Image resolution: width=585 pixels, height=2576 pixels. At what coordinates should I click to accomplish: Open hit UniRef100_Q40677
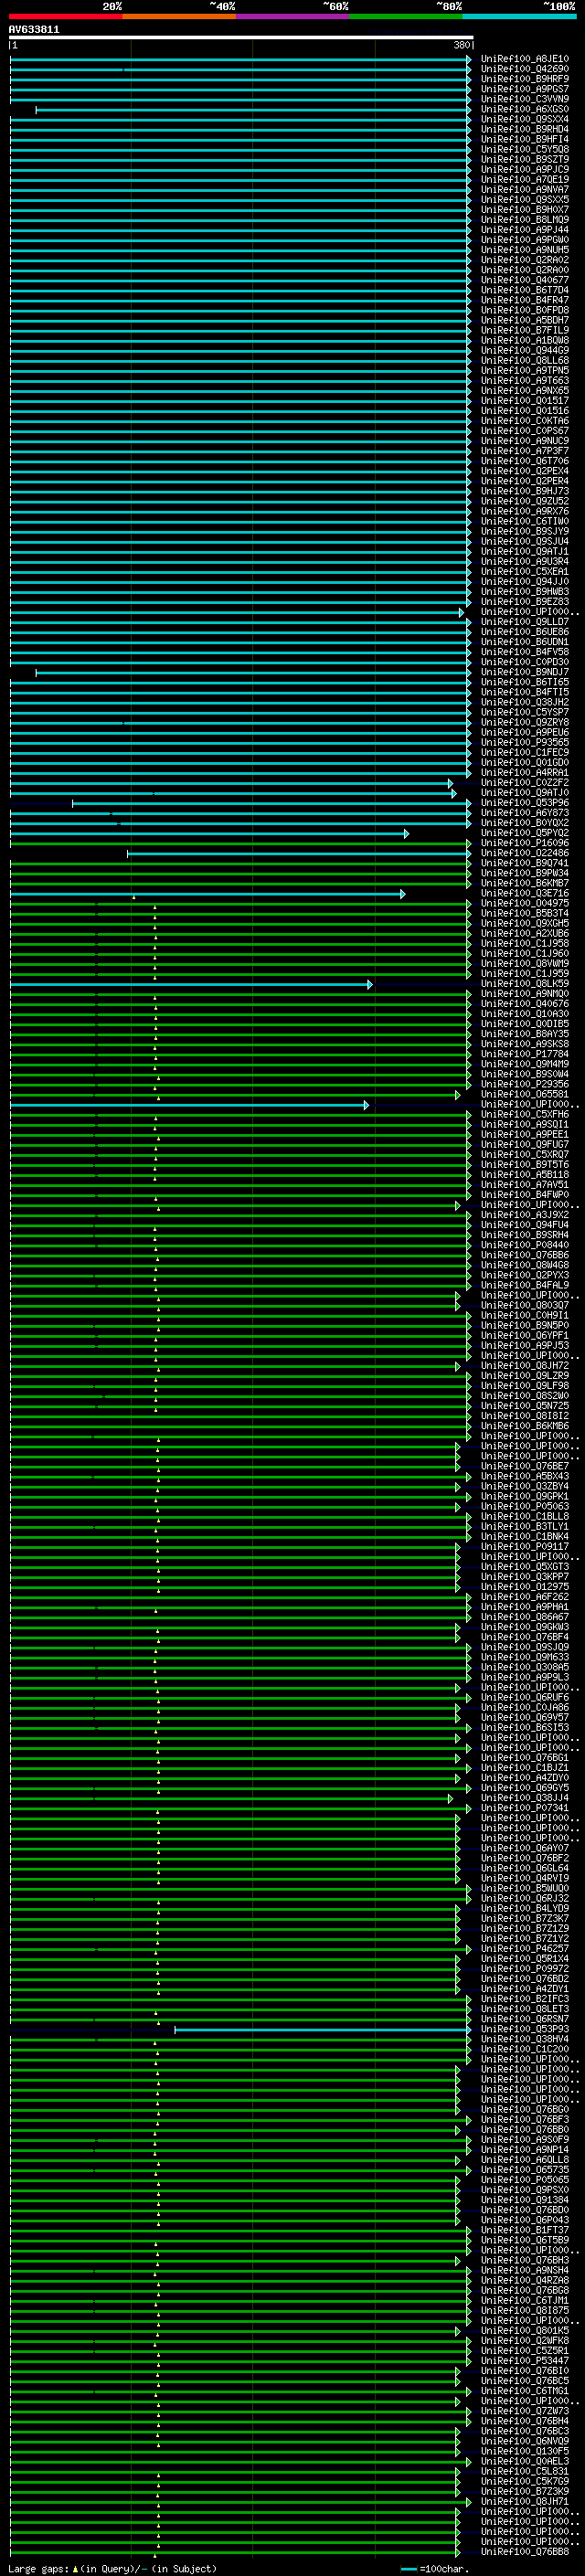(x=524, y=280)
